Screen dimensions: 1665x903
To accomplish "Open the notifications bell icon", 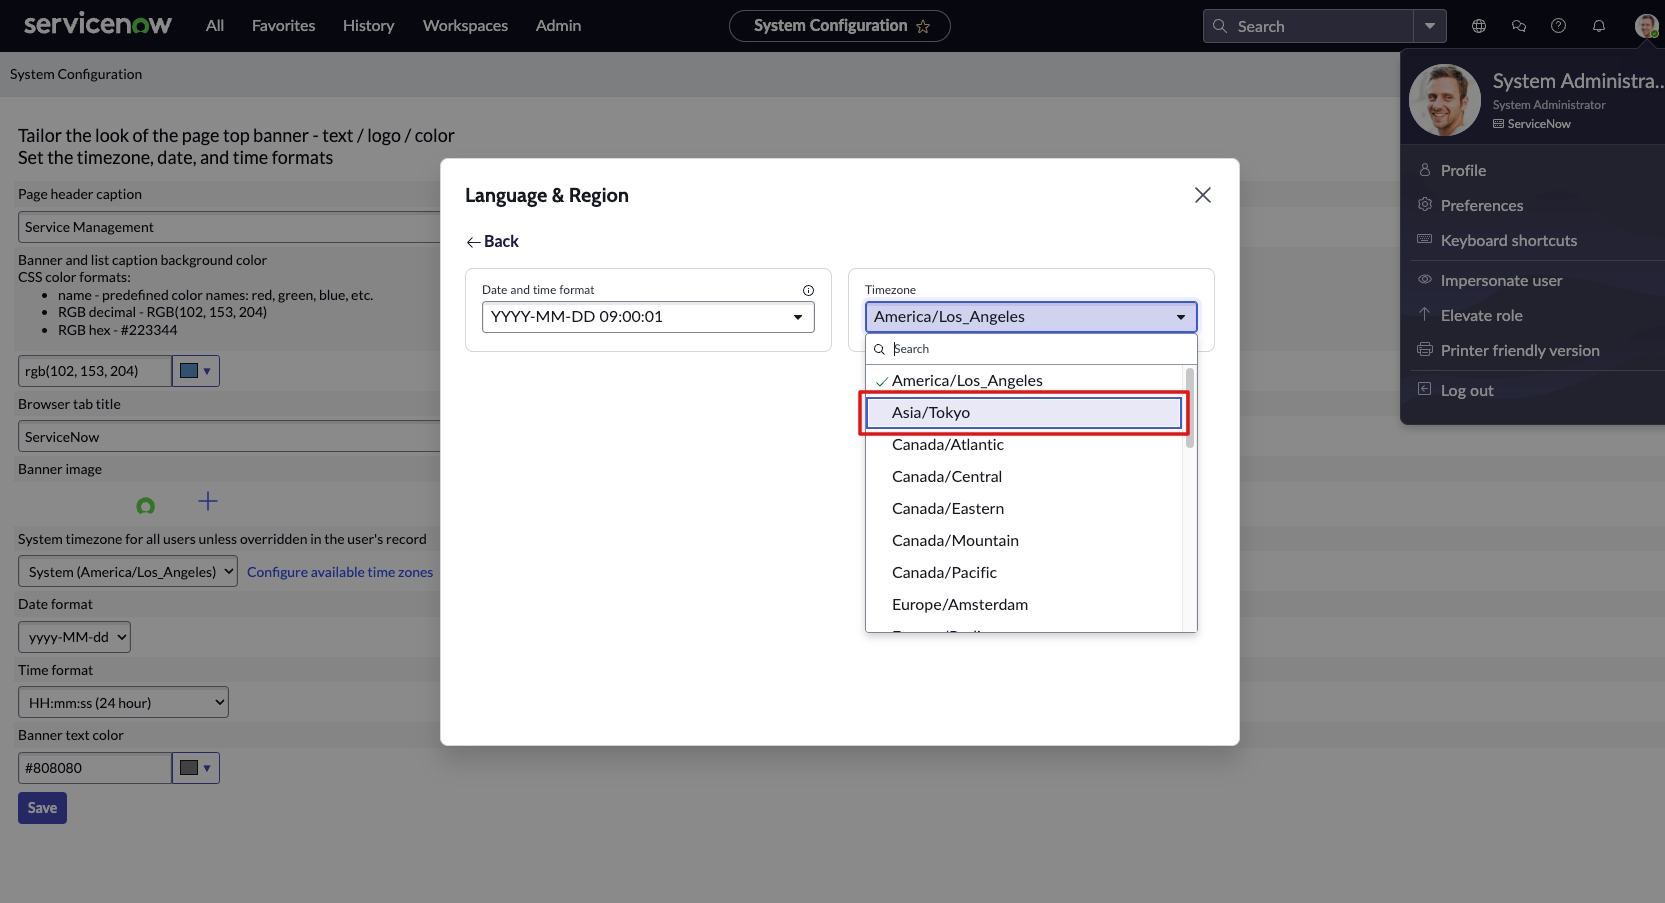I will [x=1598, y=25].
